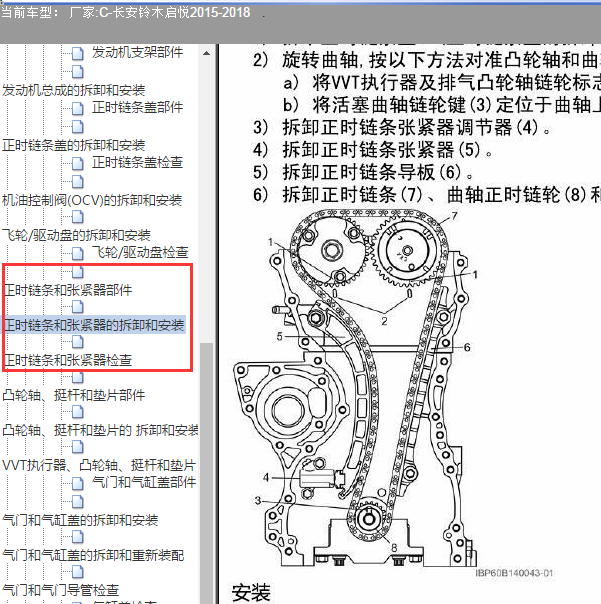
Task: Click the page icon above 气门和气缸盖的拆卸和重新装配
Action: [77, 536]
